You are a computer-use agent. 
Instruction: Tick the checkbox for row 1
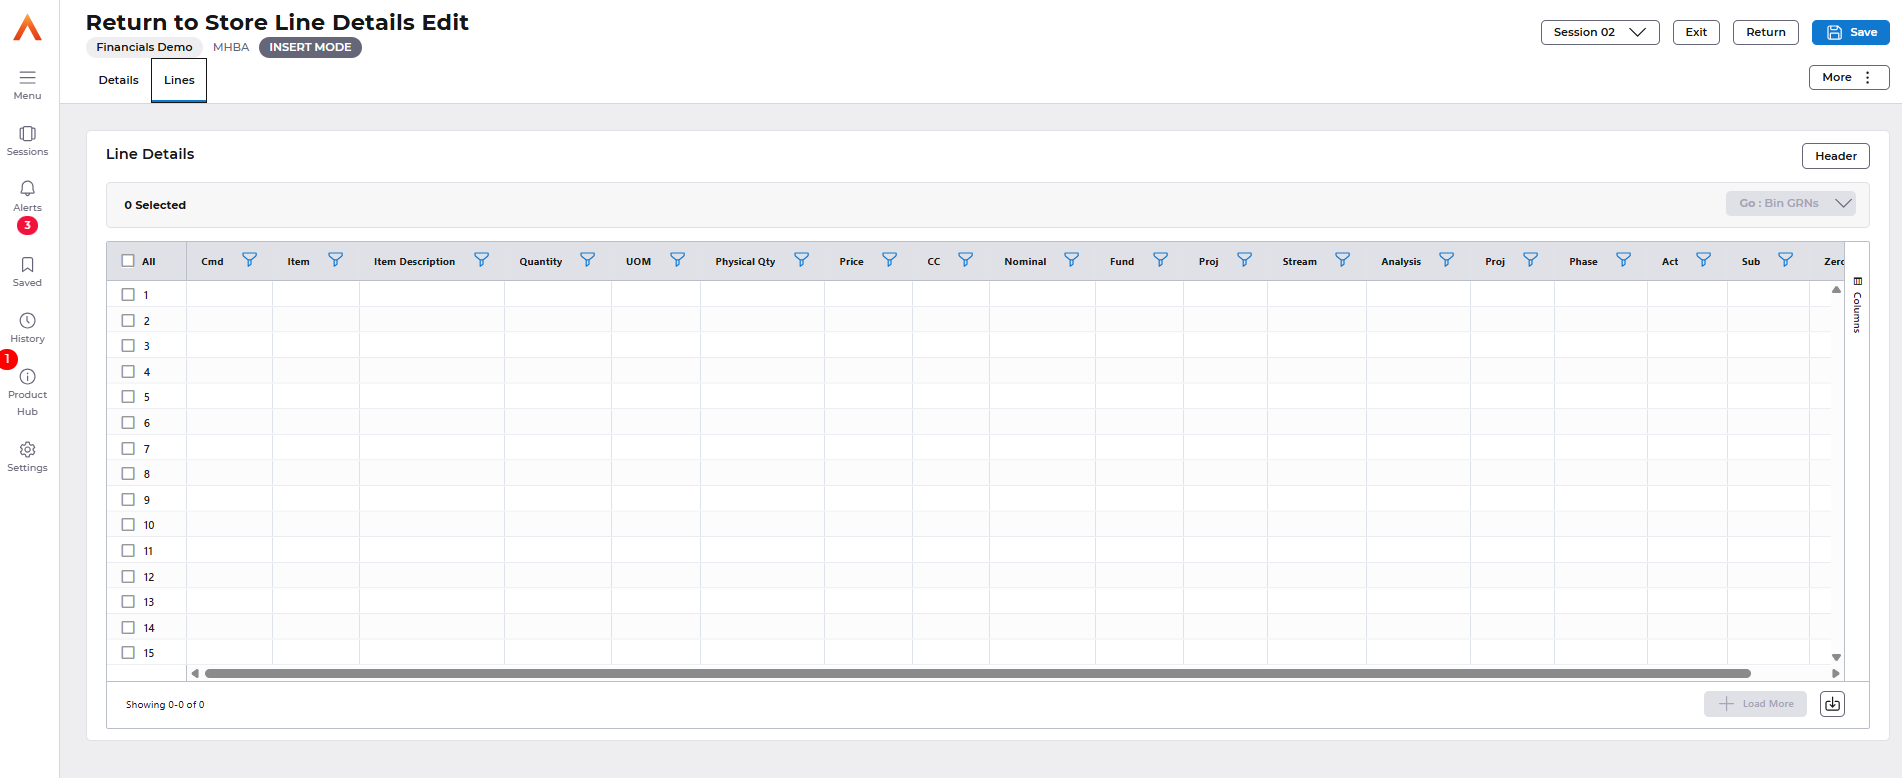tap(128, 295)
